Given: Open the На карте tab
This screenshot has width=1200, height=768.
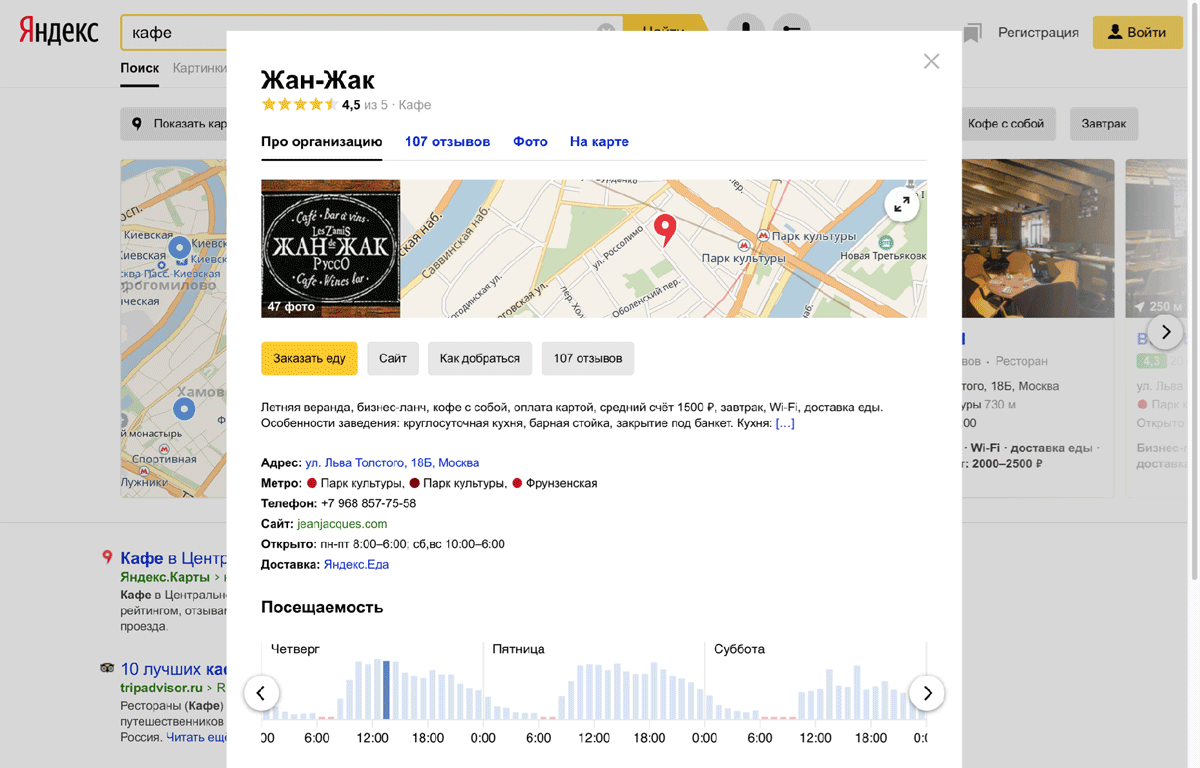Looking at the screenshot, I should click(x=599, y=142).
